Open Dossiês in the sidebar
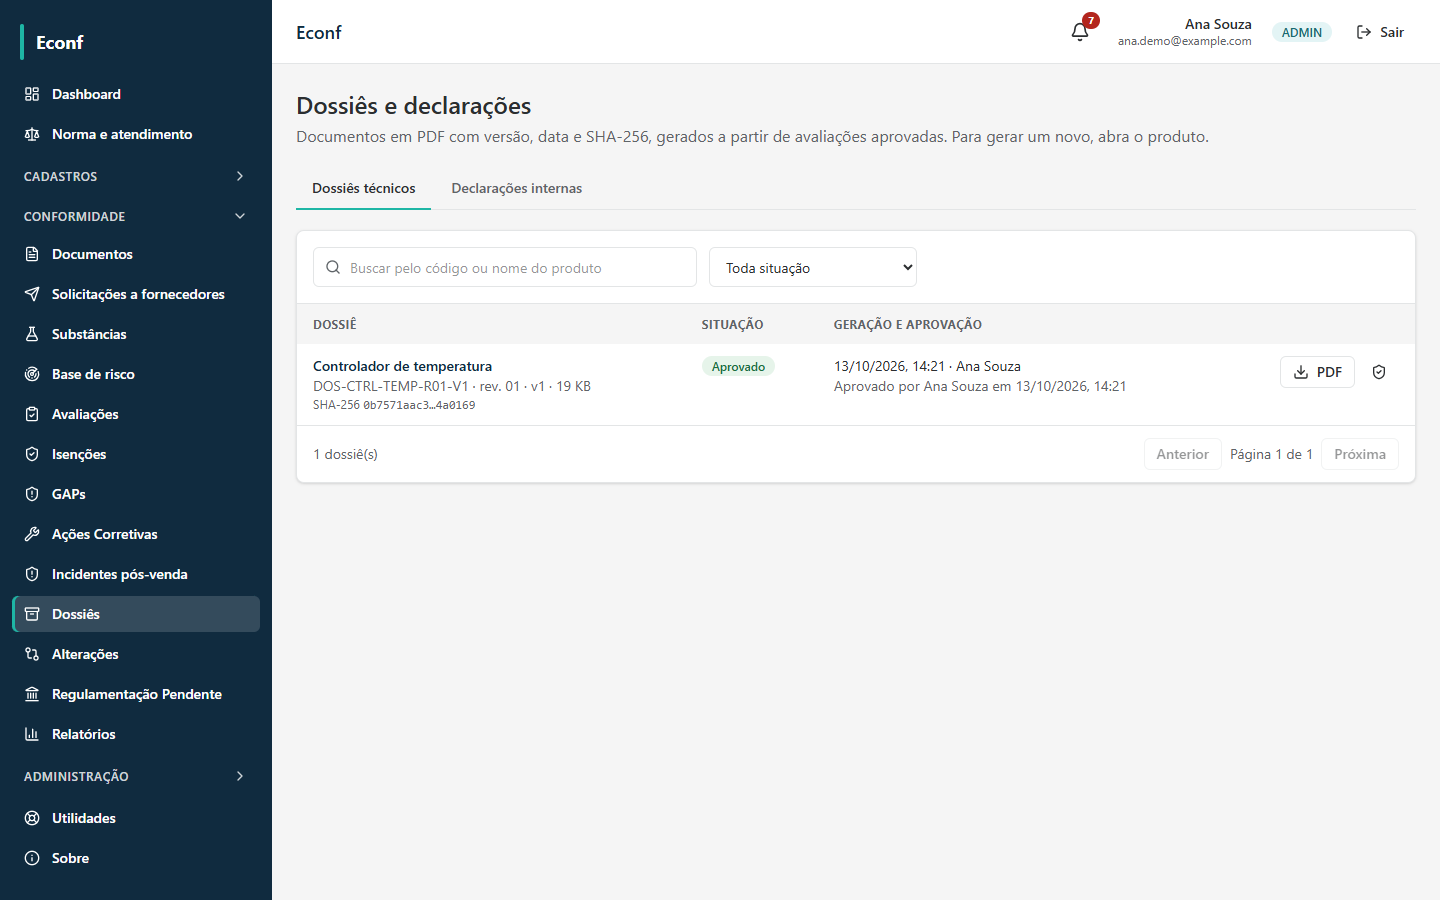Screen dimensions: 1440x900 click(x=136, y=614)
